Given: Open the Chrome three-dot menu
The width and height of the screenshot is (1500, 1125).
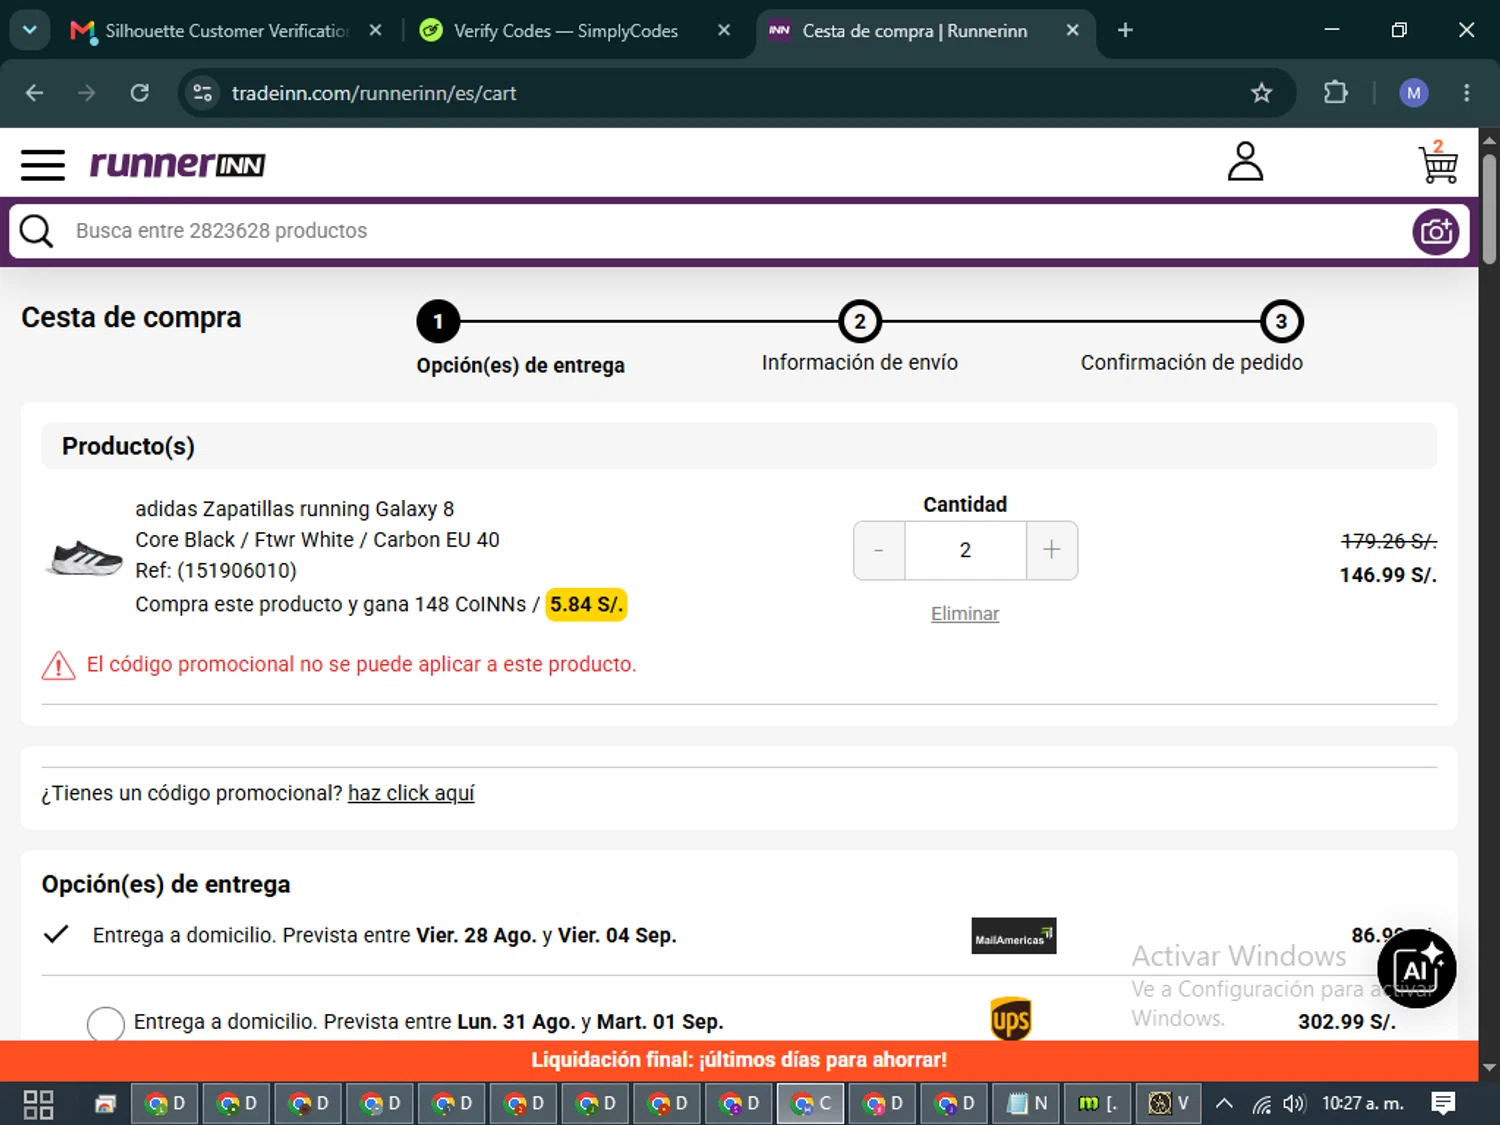Looking at the screenshot, I should point(1467,93).
